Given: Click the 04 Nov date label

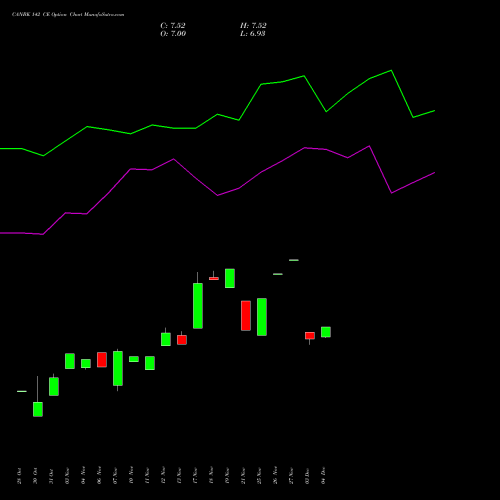Looking at the screenshot, I should [x=83, y=475].
